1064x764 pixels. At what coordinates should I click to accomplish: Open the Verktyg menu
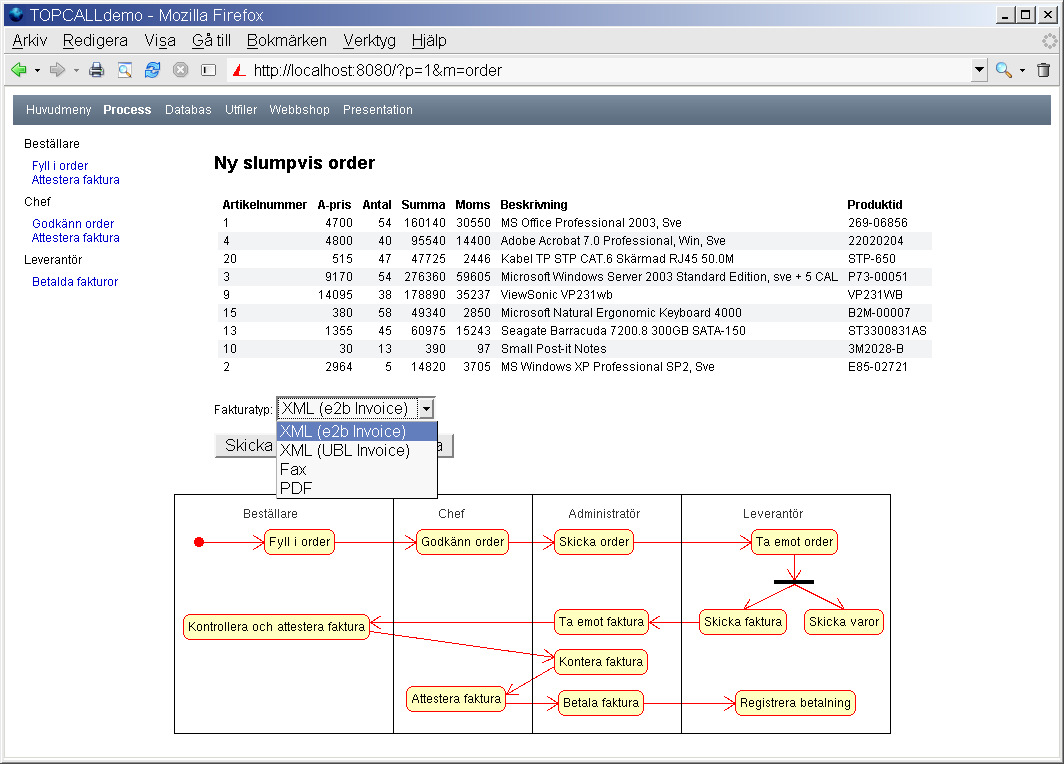(369, 41)
